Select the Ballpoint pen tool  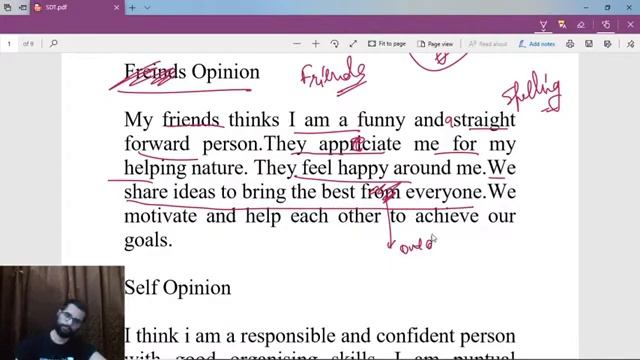tap(543, 25)
